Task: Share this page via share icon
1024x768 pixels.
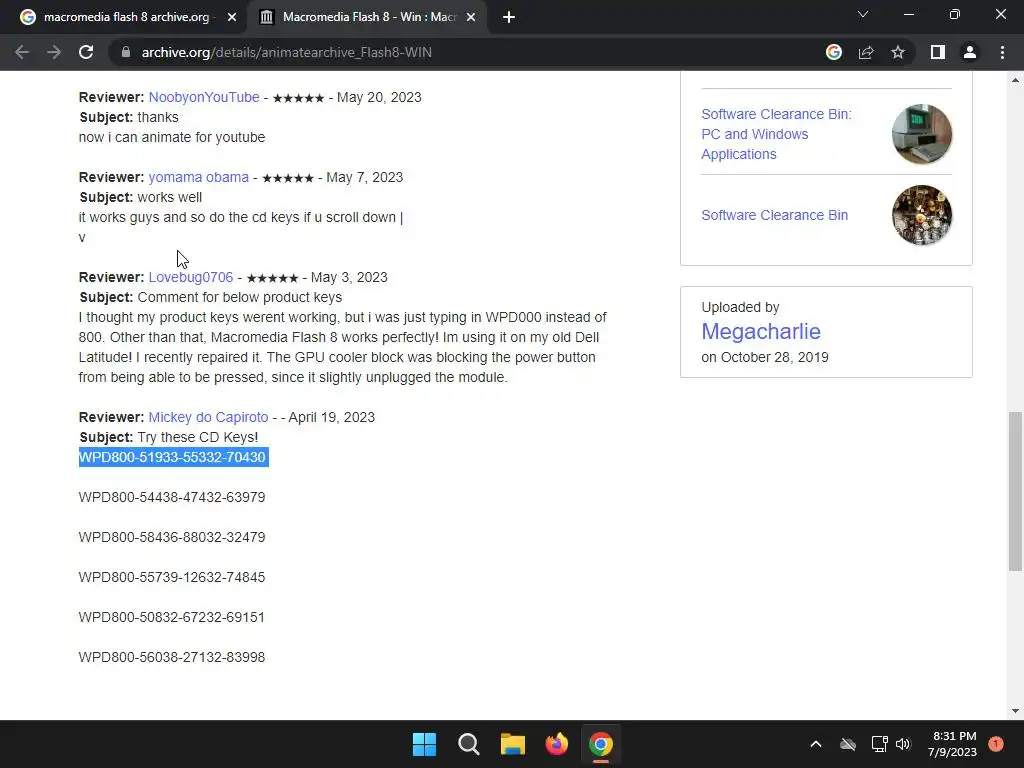Action: (x=866, y=52)
